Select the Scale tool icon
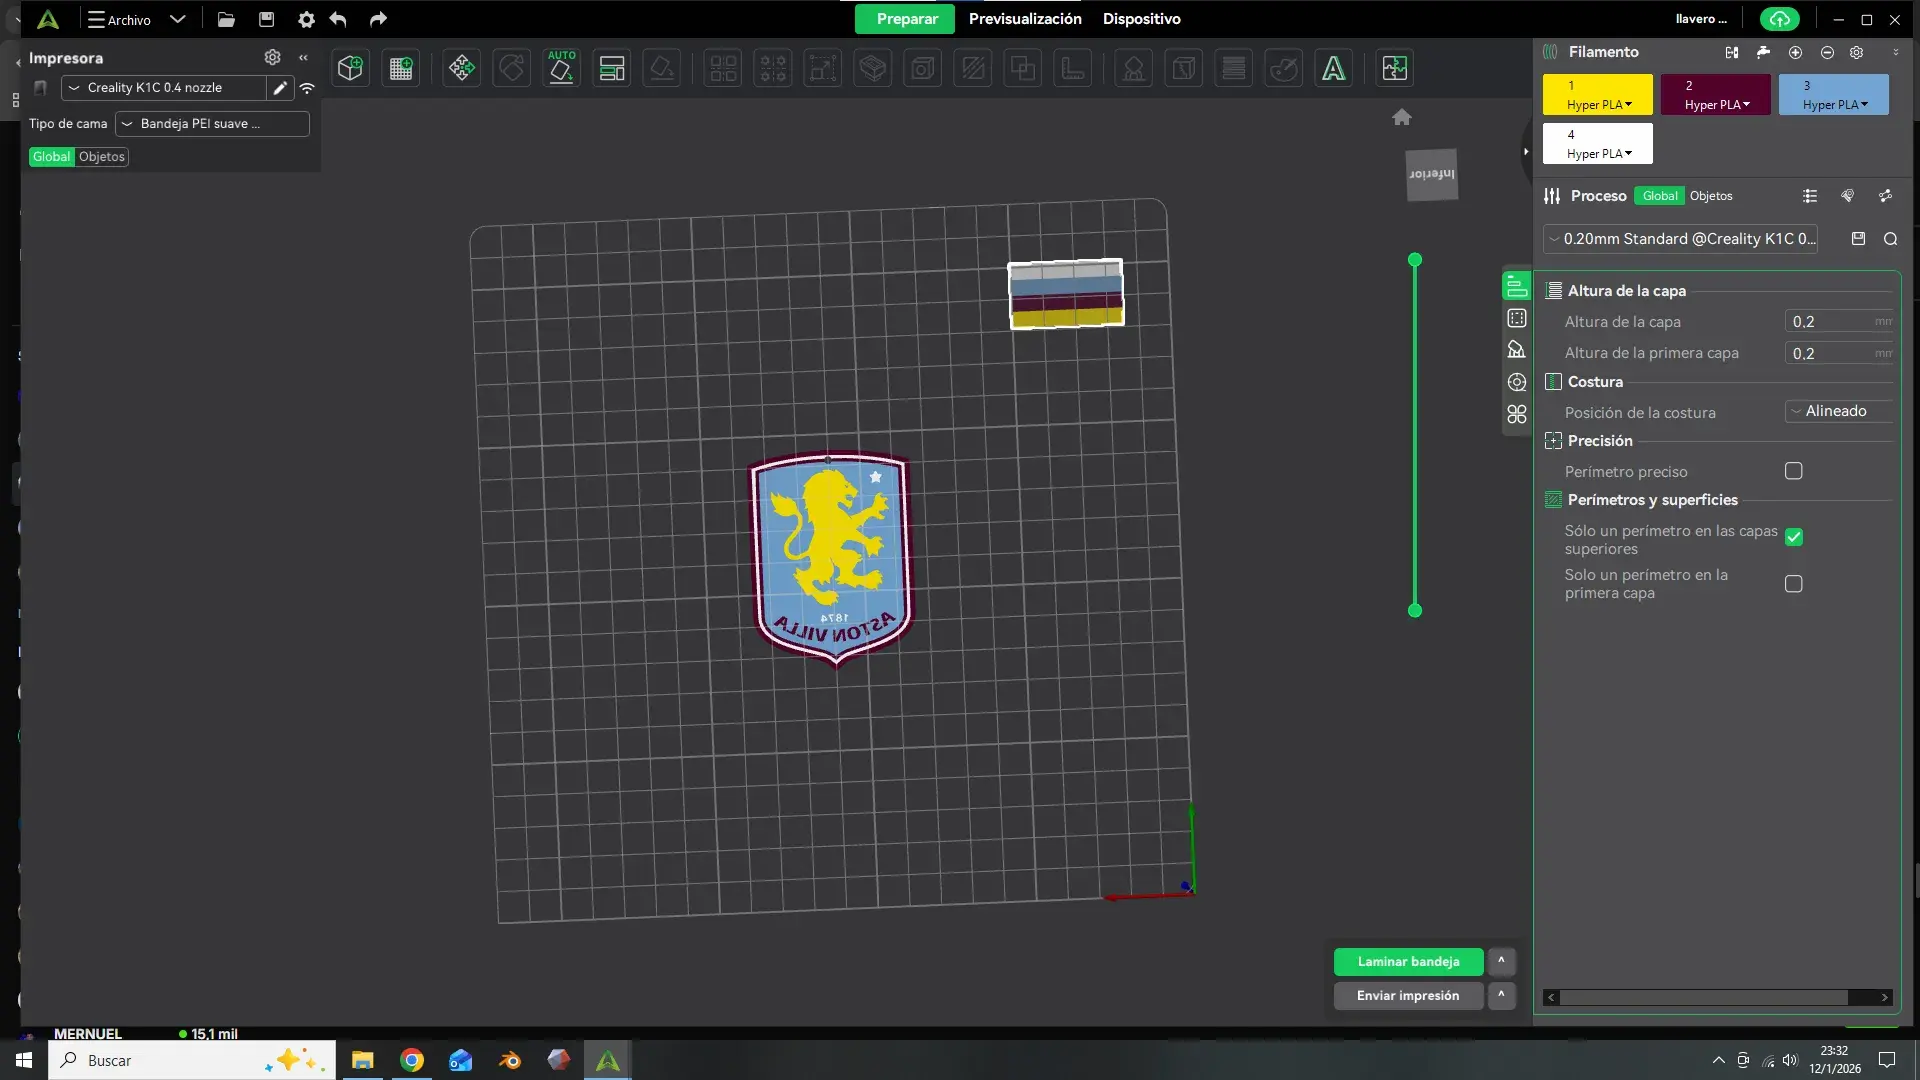 click(x=823, y=68)
